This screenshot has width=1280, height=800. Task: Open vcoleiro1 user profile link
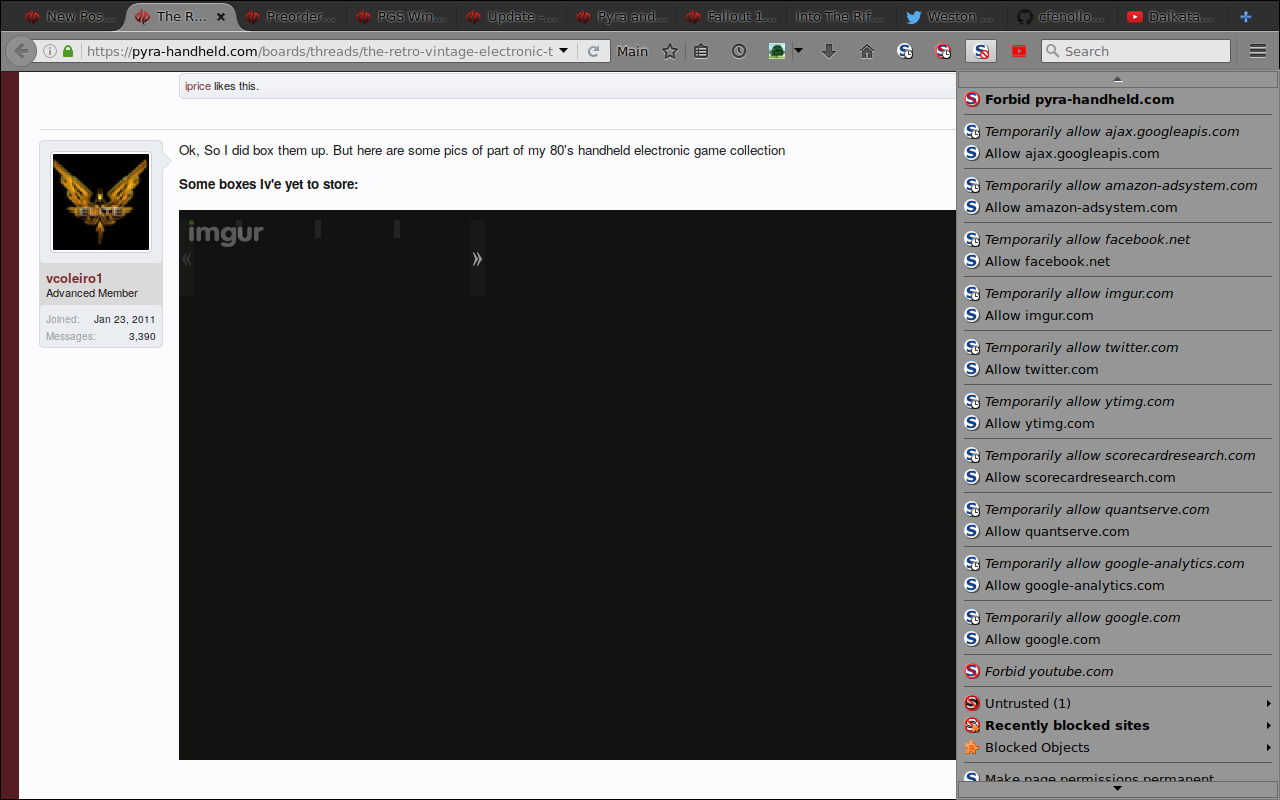tap(74, 278)
